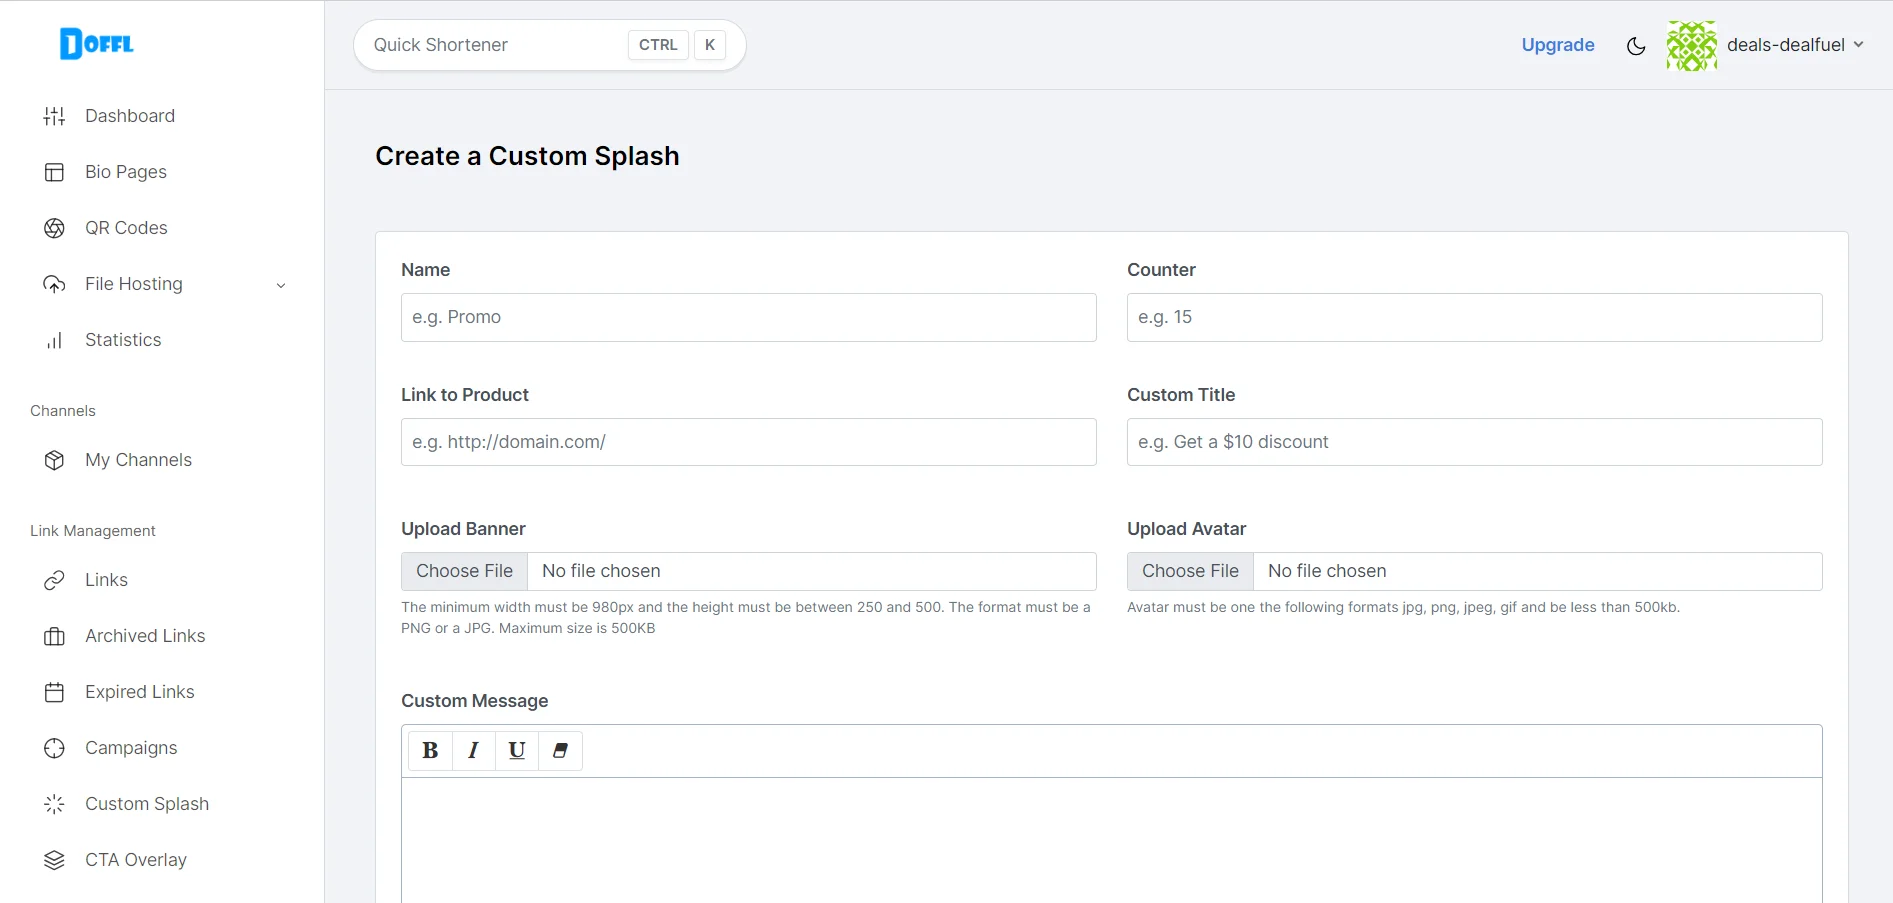Screen dimensions: 1893x903
Task: Apply bold formatting in Custom Message
Action: [430, 751]
